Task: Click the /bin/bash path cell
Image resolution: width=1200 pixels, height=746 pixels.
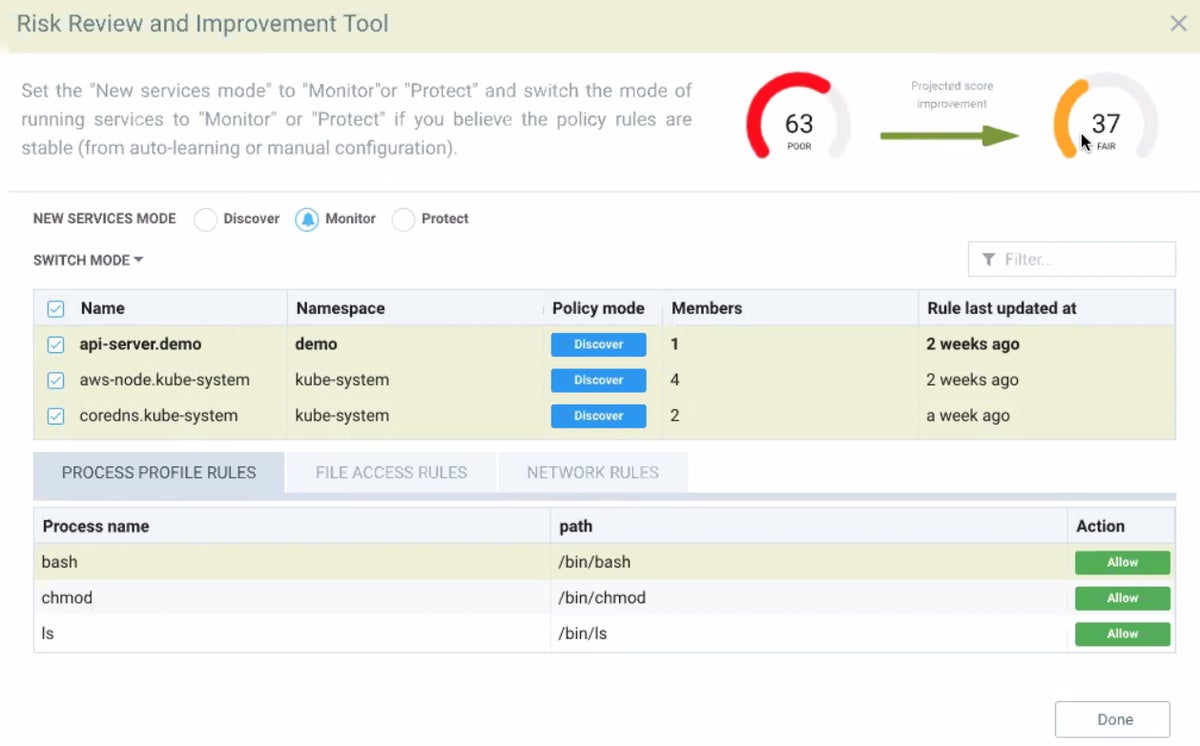Action: point(594,562)
